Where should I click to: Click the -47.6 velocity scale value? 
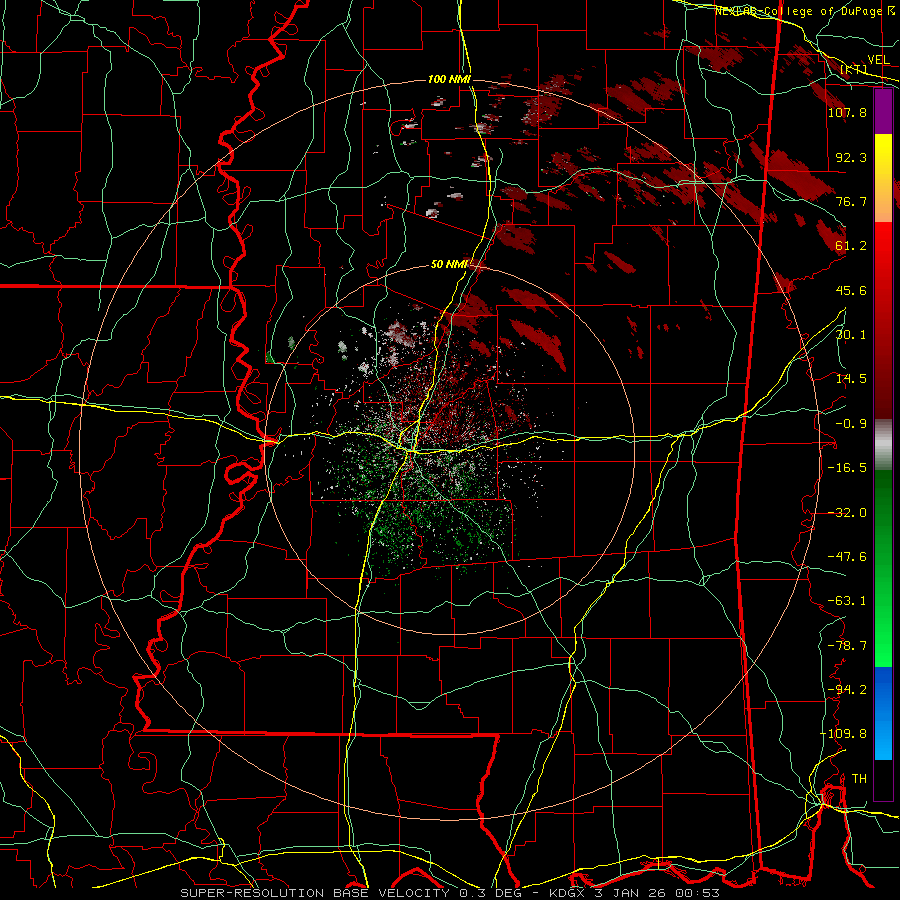[x=847, y=557]
